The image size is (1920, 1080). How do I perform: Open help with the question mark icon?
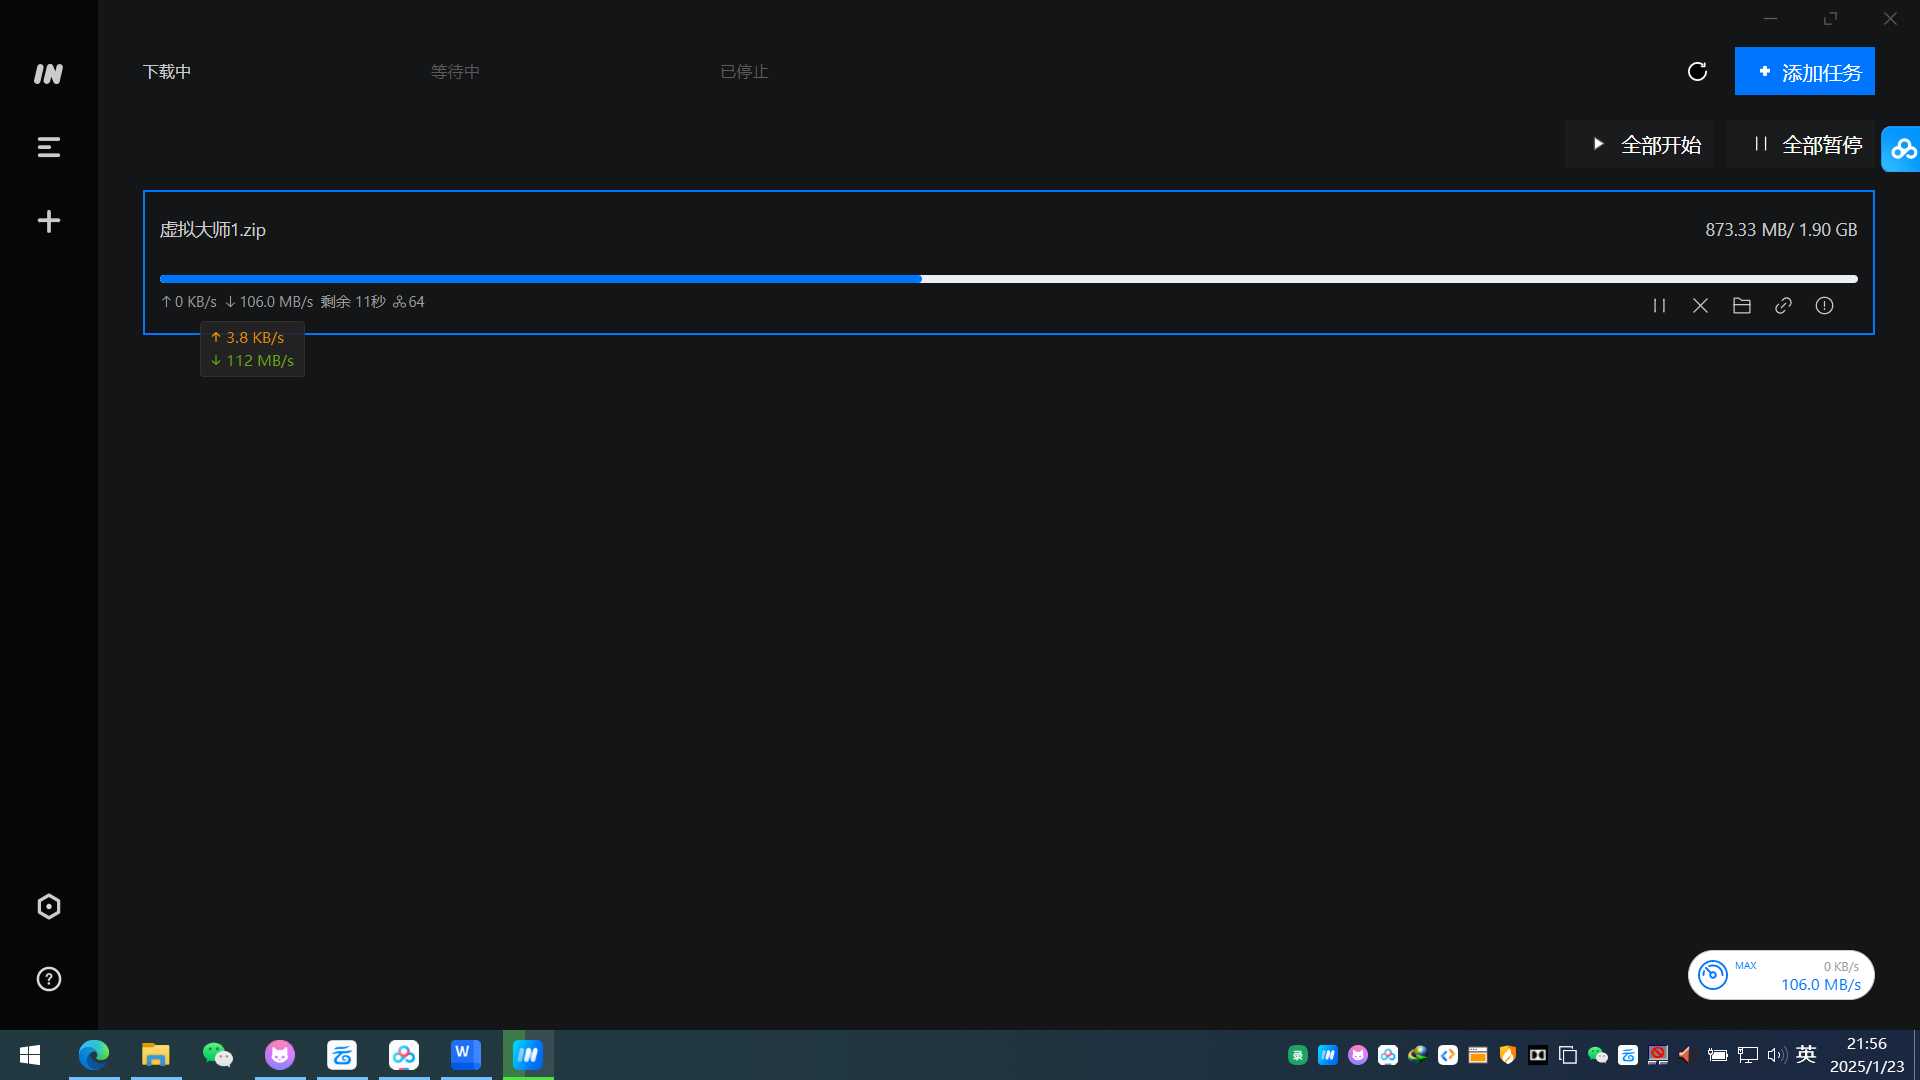pos(48,979)
